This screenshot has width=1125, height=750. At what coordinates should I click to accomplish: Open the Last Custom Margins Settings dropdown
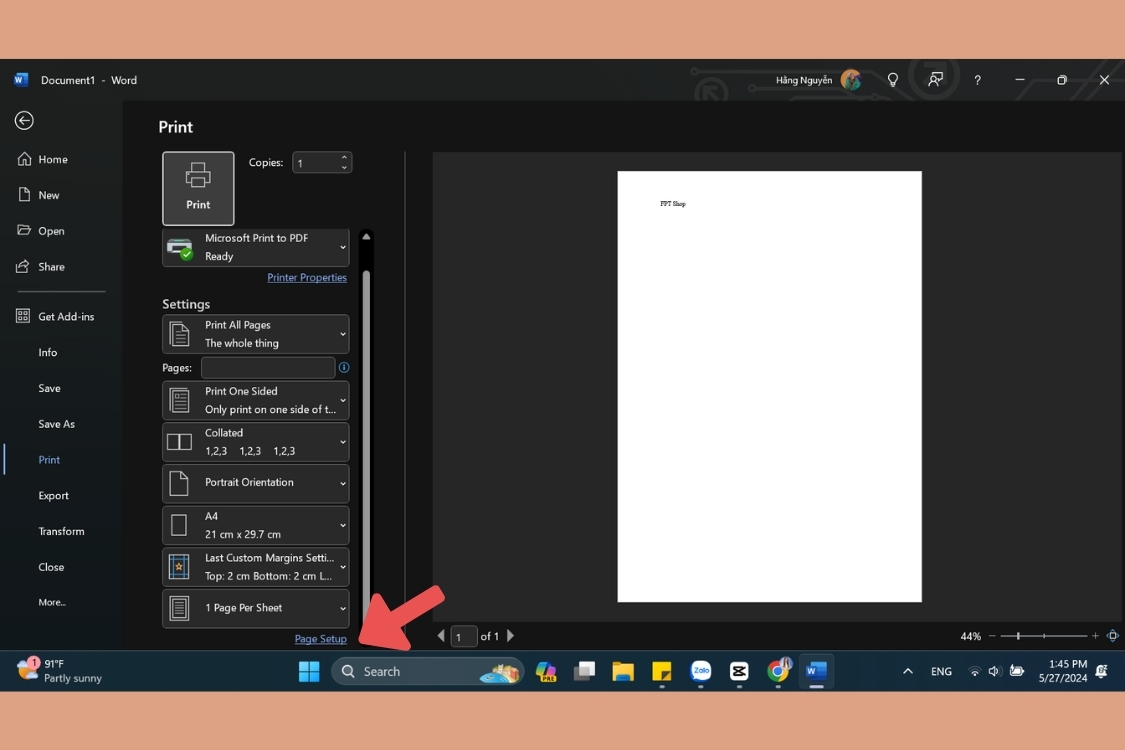coord(255,567)
